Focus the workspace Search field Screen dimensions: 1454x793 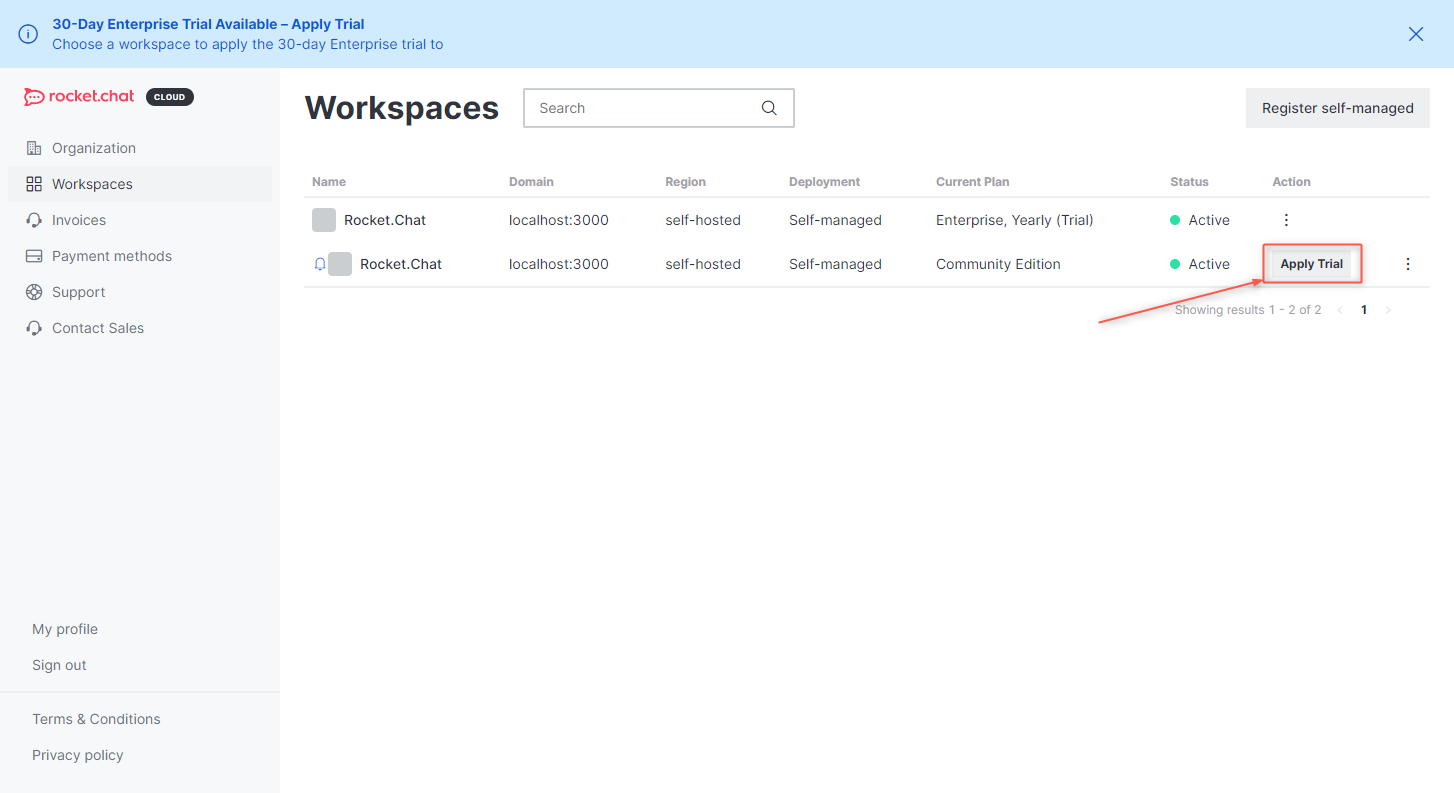pos(659,108)
